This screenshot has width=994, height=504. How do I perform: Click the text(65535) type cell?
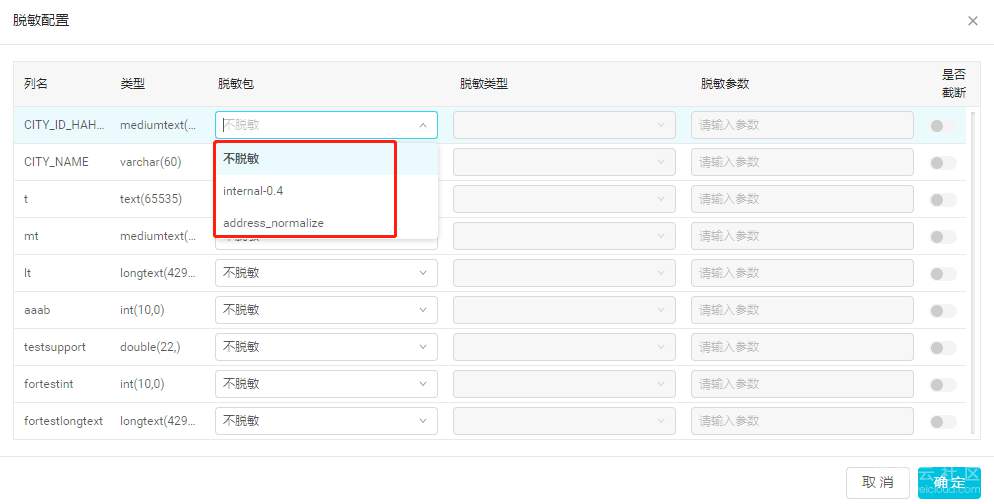pos(151,199)
